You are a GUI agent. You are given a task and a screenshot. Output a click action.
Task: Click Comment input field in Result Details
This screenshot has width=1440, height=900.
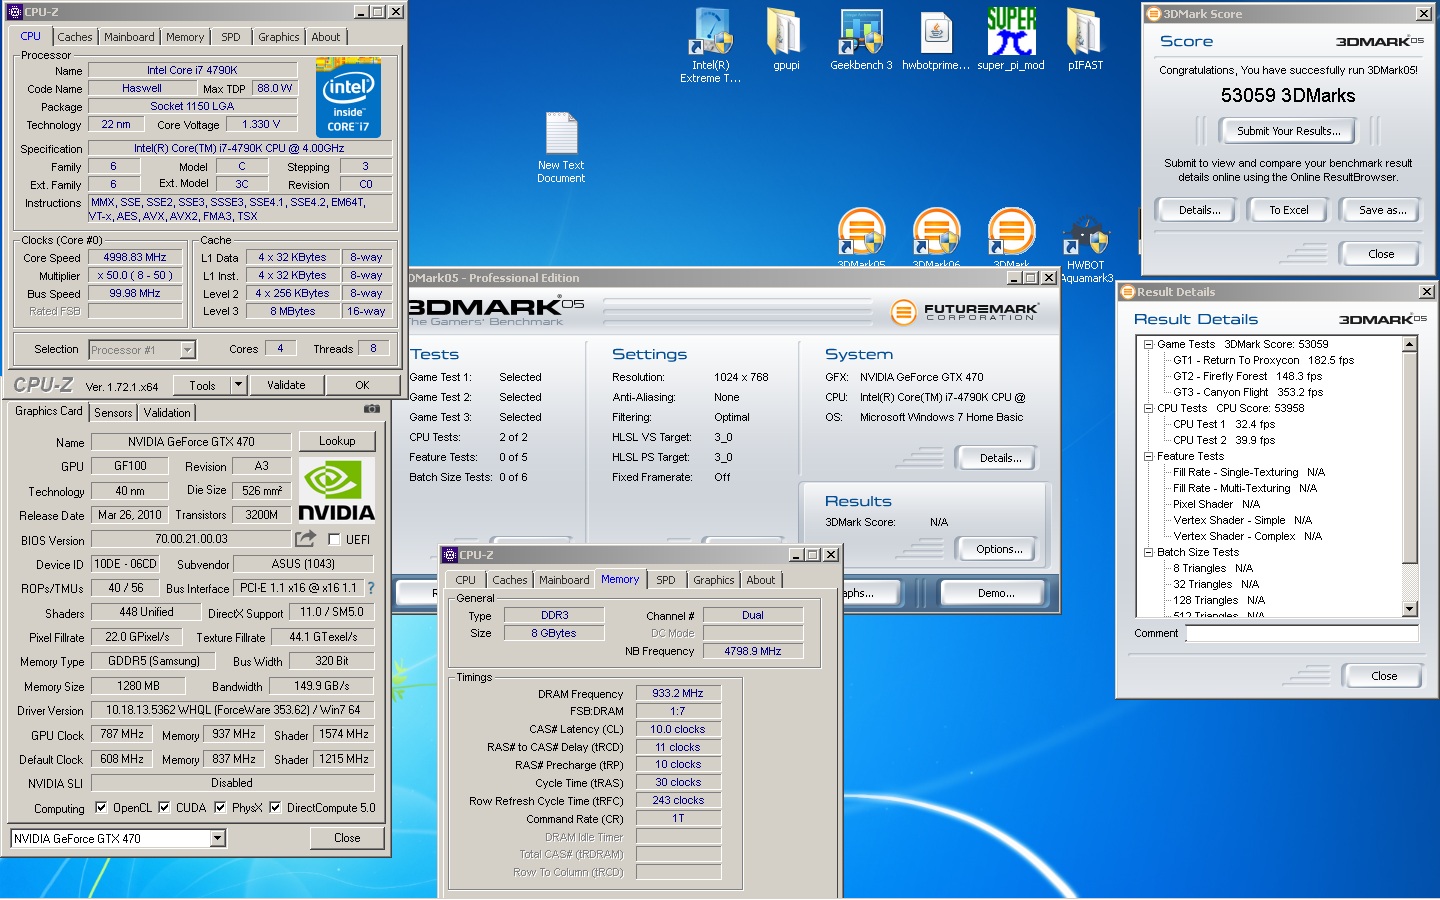(1301, 633)
